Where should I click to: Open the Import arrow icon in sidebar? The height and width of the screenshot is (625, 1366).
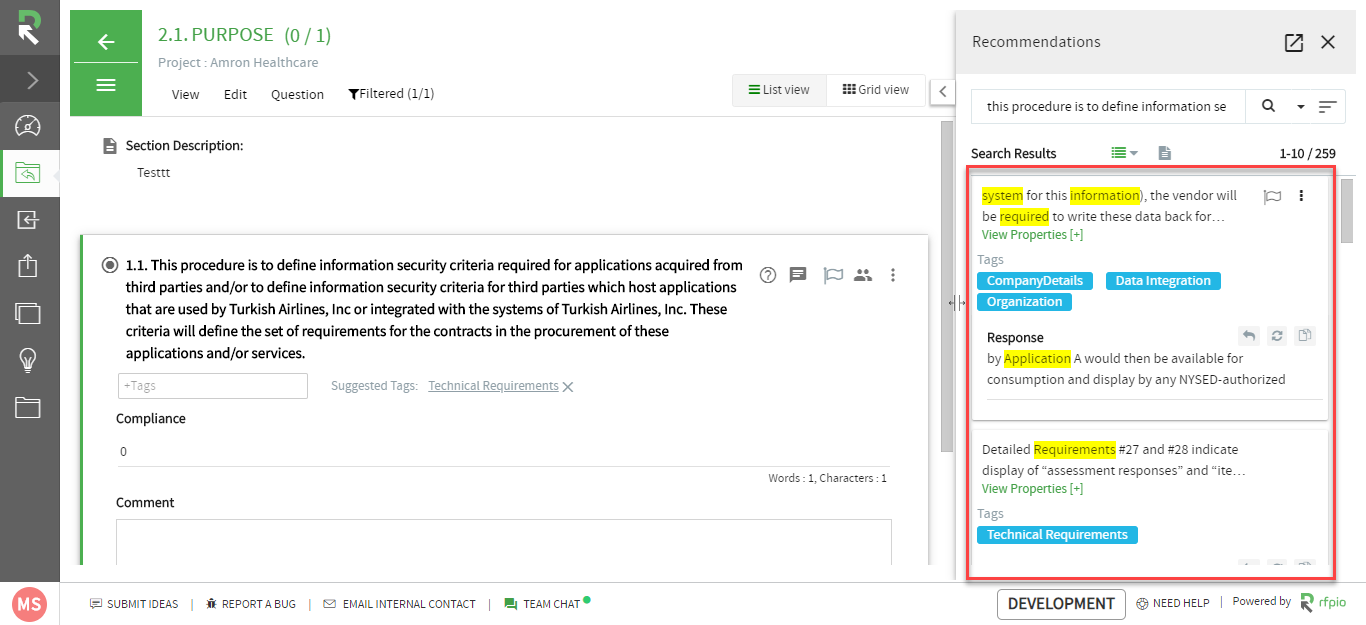pos(28,220)
